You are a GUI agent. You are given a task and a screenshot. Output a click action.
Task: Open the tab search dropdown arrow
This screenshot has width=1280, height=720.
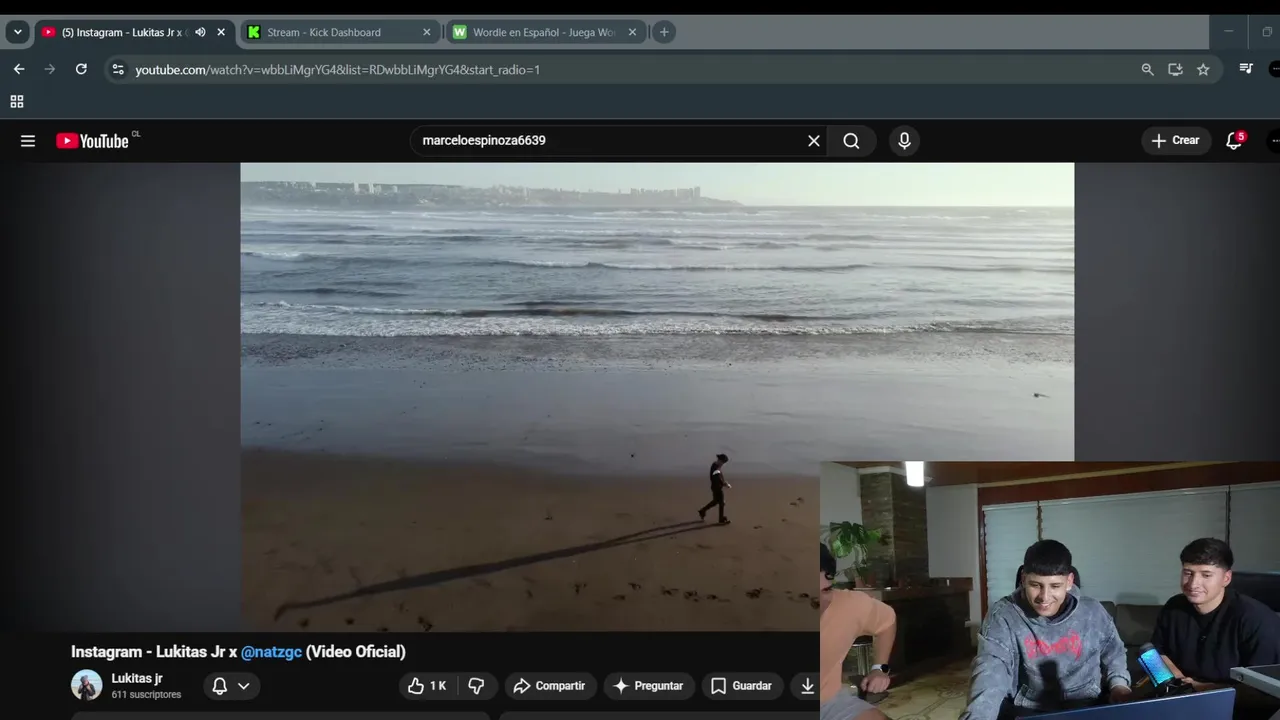tap(17, 32)
